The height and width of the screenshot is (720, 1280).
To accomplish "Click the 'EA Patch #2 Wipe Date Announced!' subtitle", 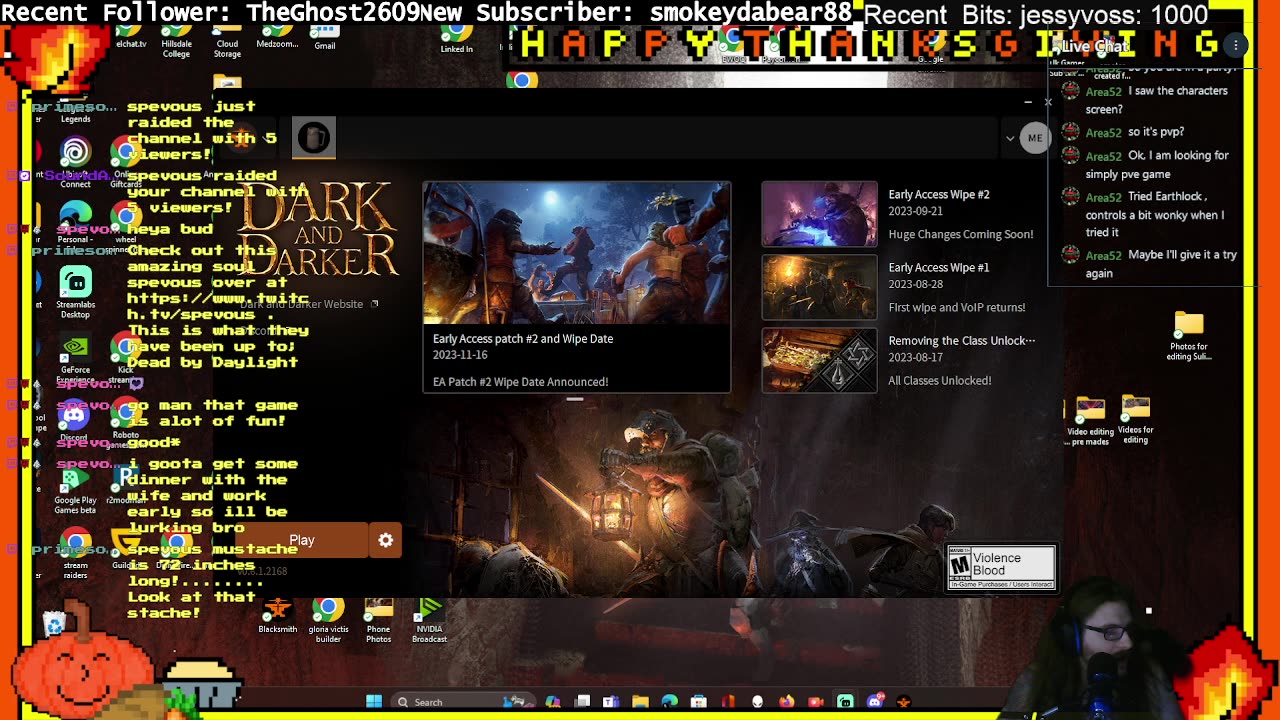I will click(520, 382).
